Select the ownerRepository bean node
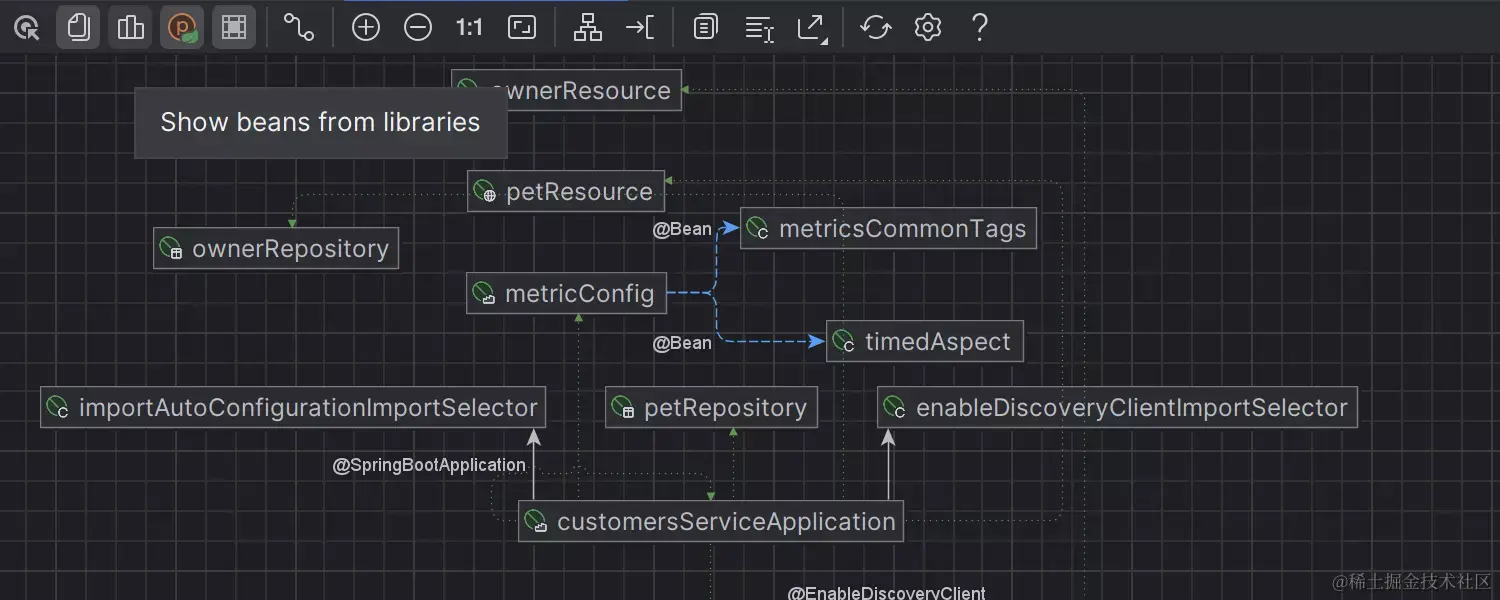 (x=276, y=248)
